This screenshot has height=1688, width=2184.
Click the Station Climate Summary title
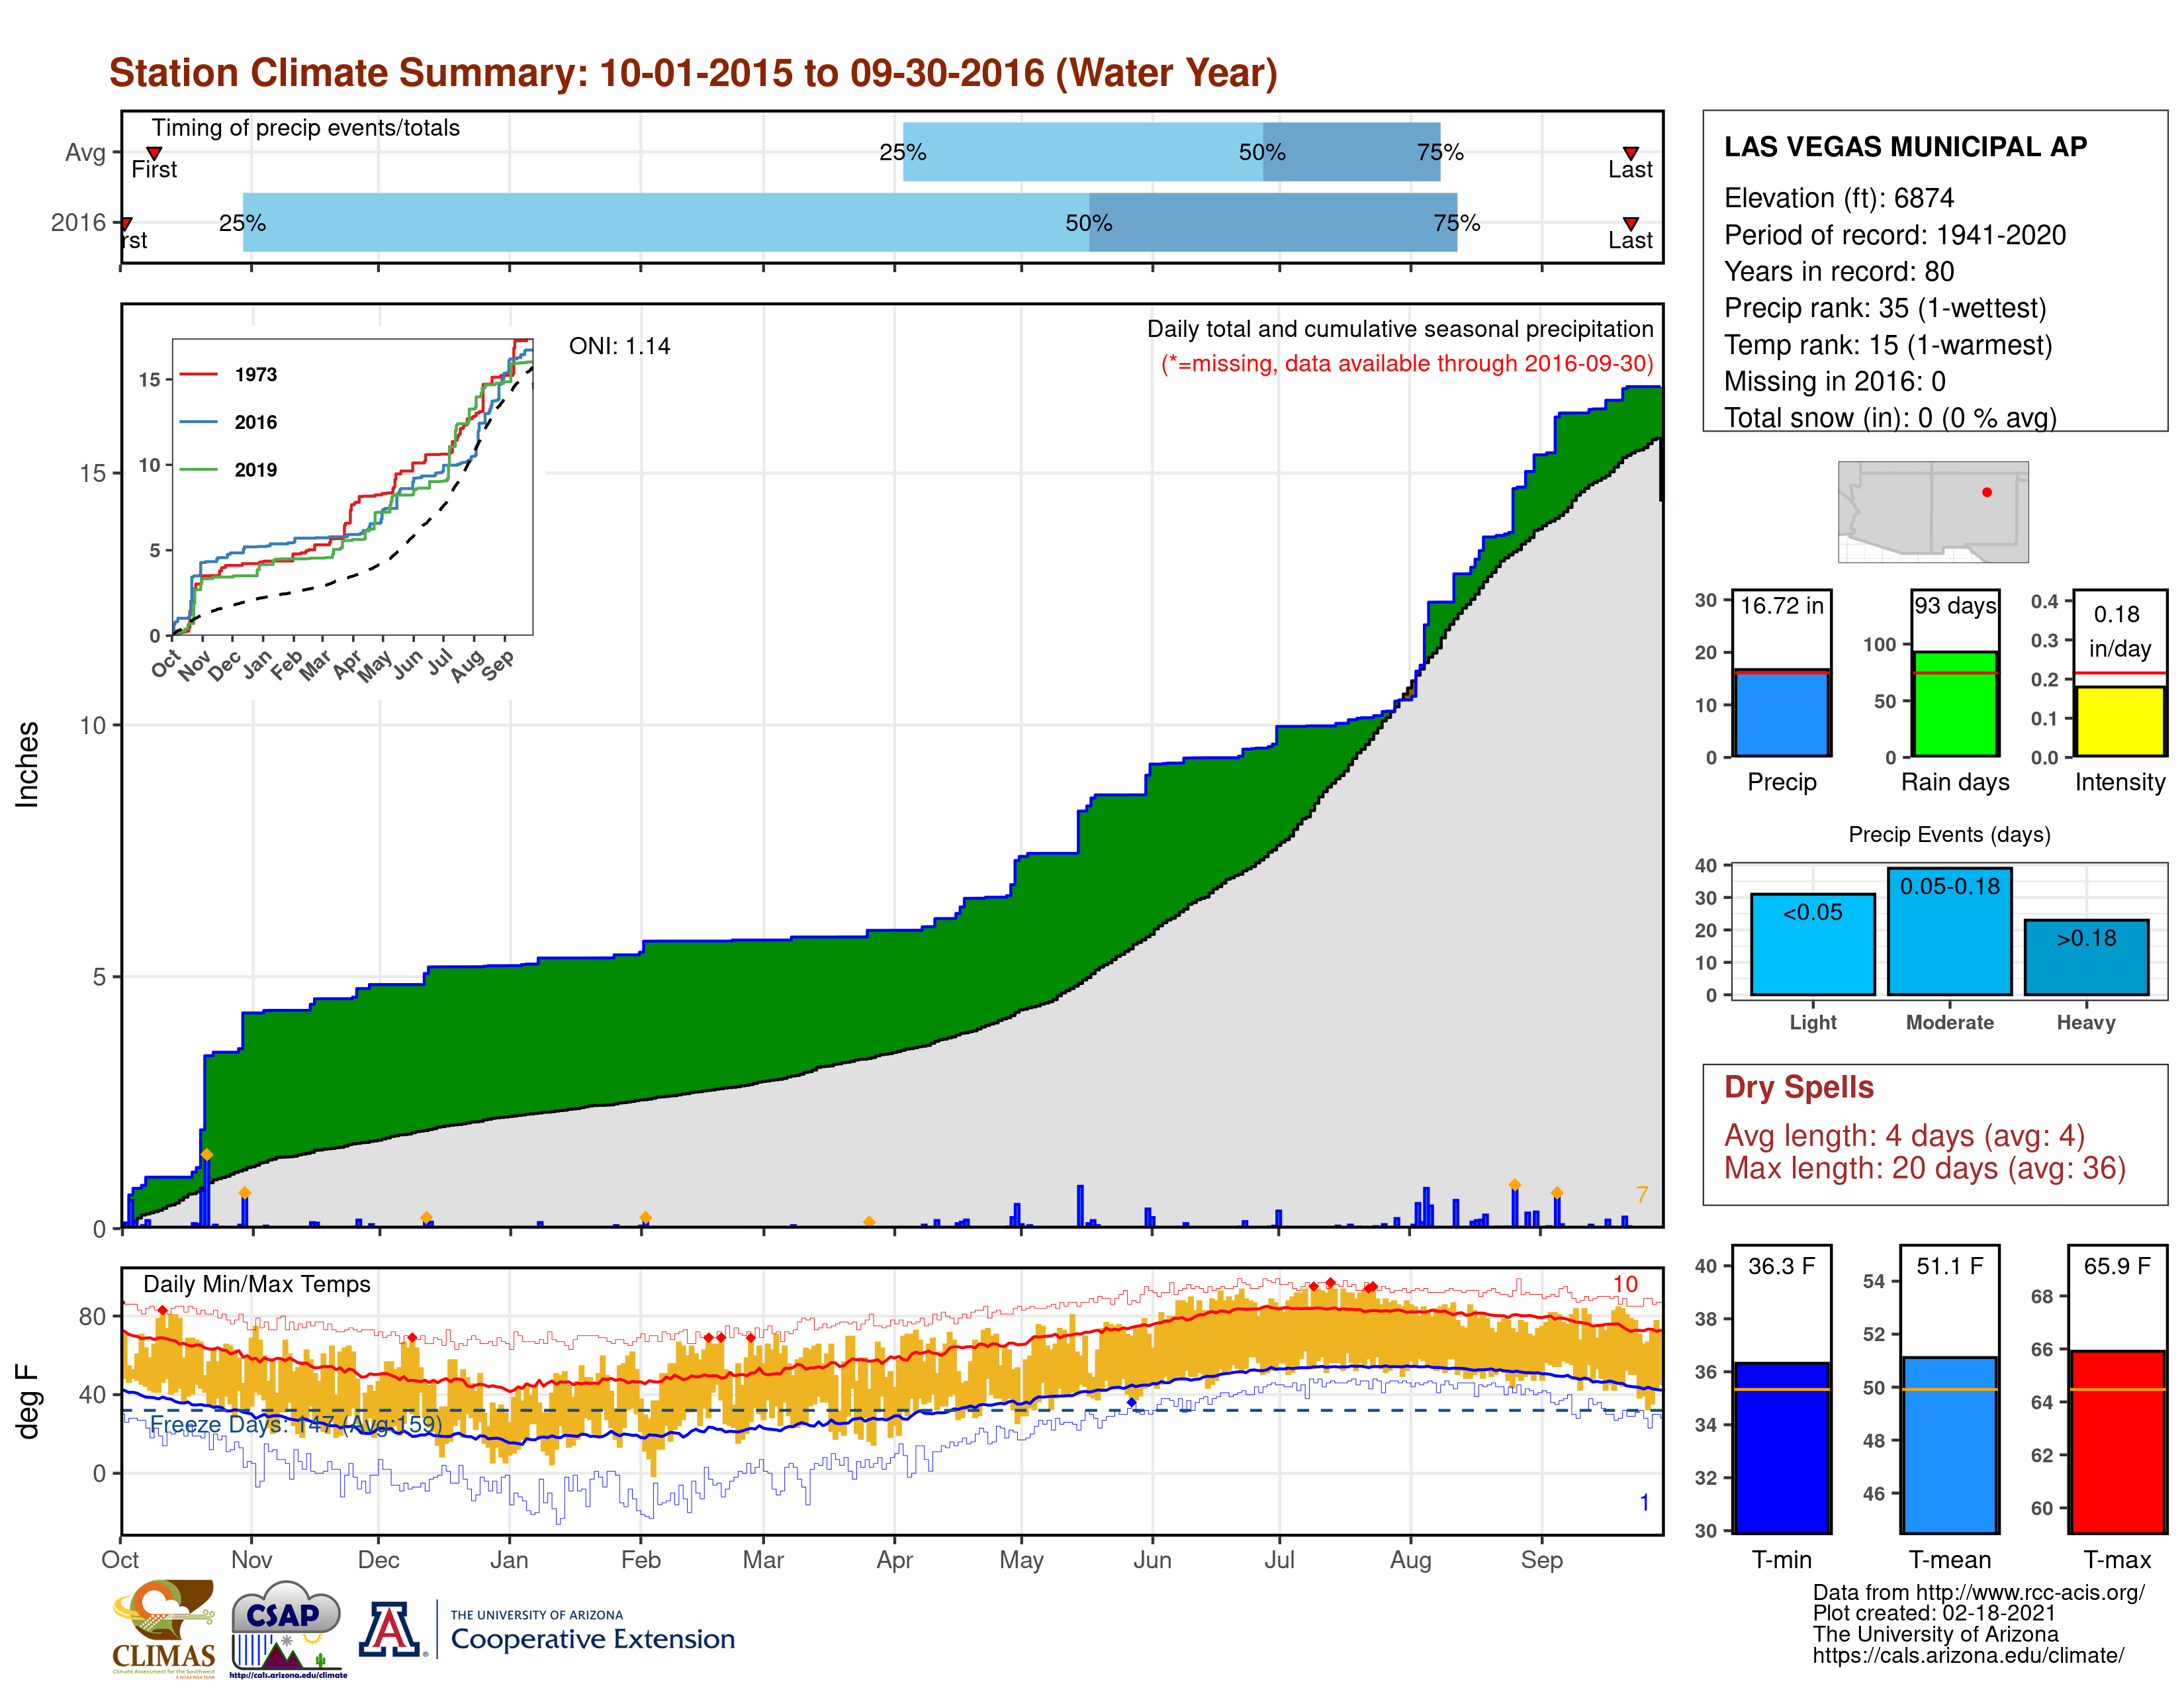693,73
